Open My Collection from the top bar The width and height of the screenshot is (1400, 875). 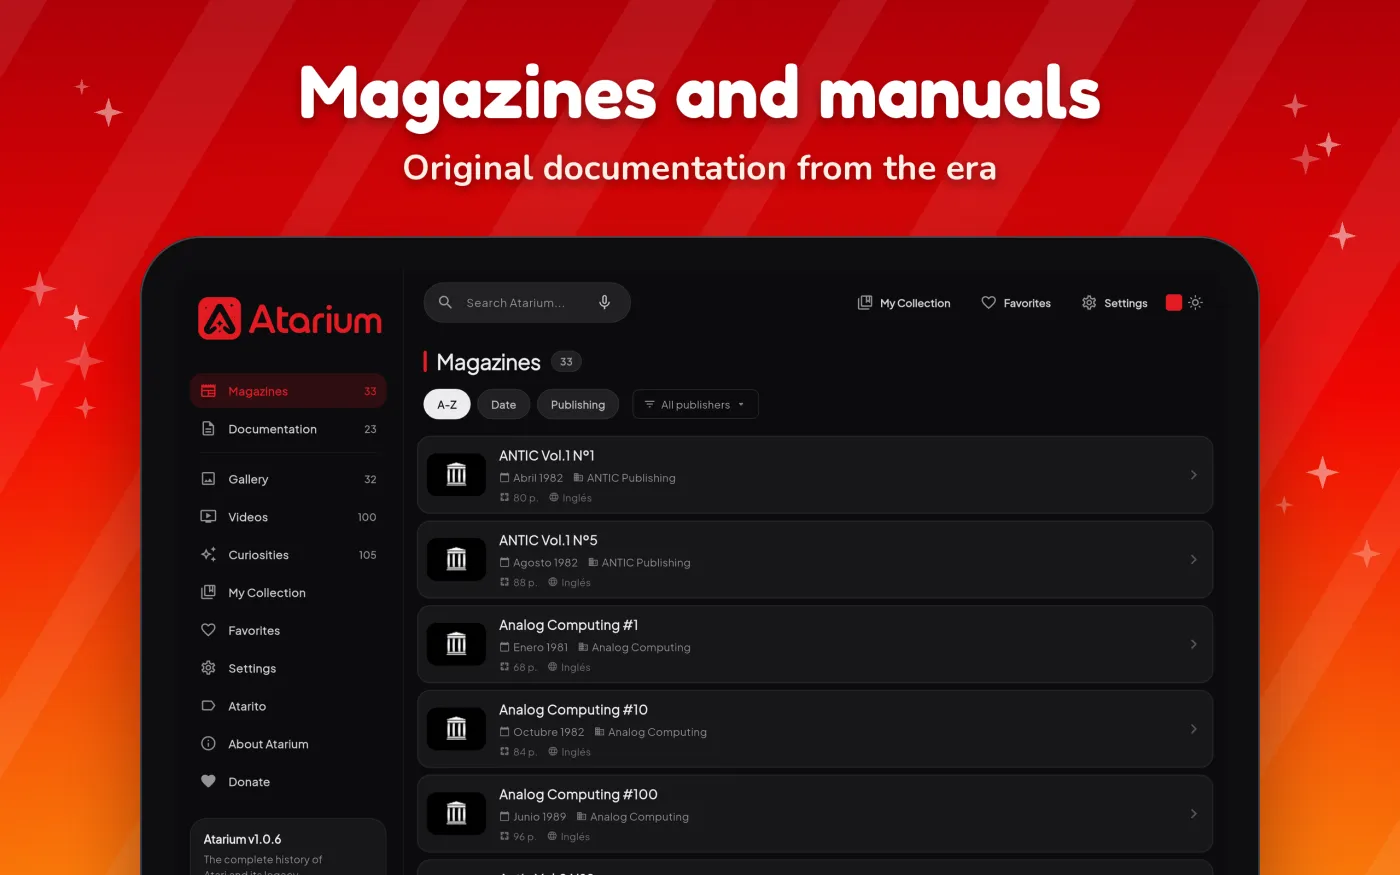[x=904, y=303]
